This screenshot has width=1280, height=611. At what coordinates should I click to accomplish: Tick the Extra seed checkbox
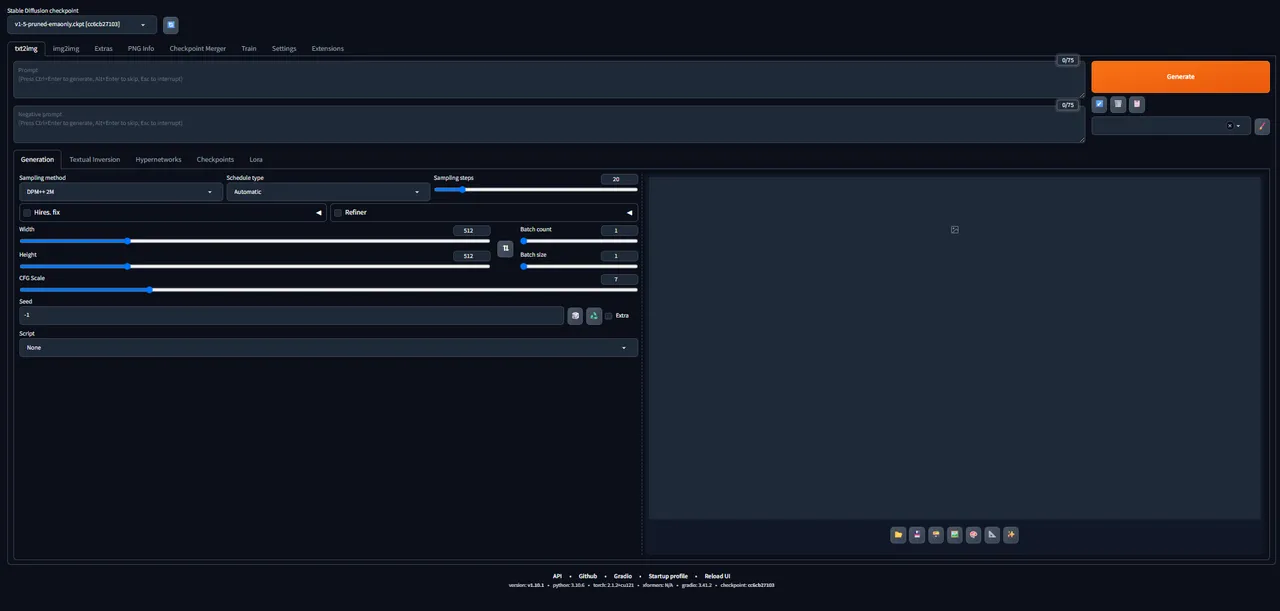point(609,316)
